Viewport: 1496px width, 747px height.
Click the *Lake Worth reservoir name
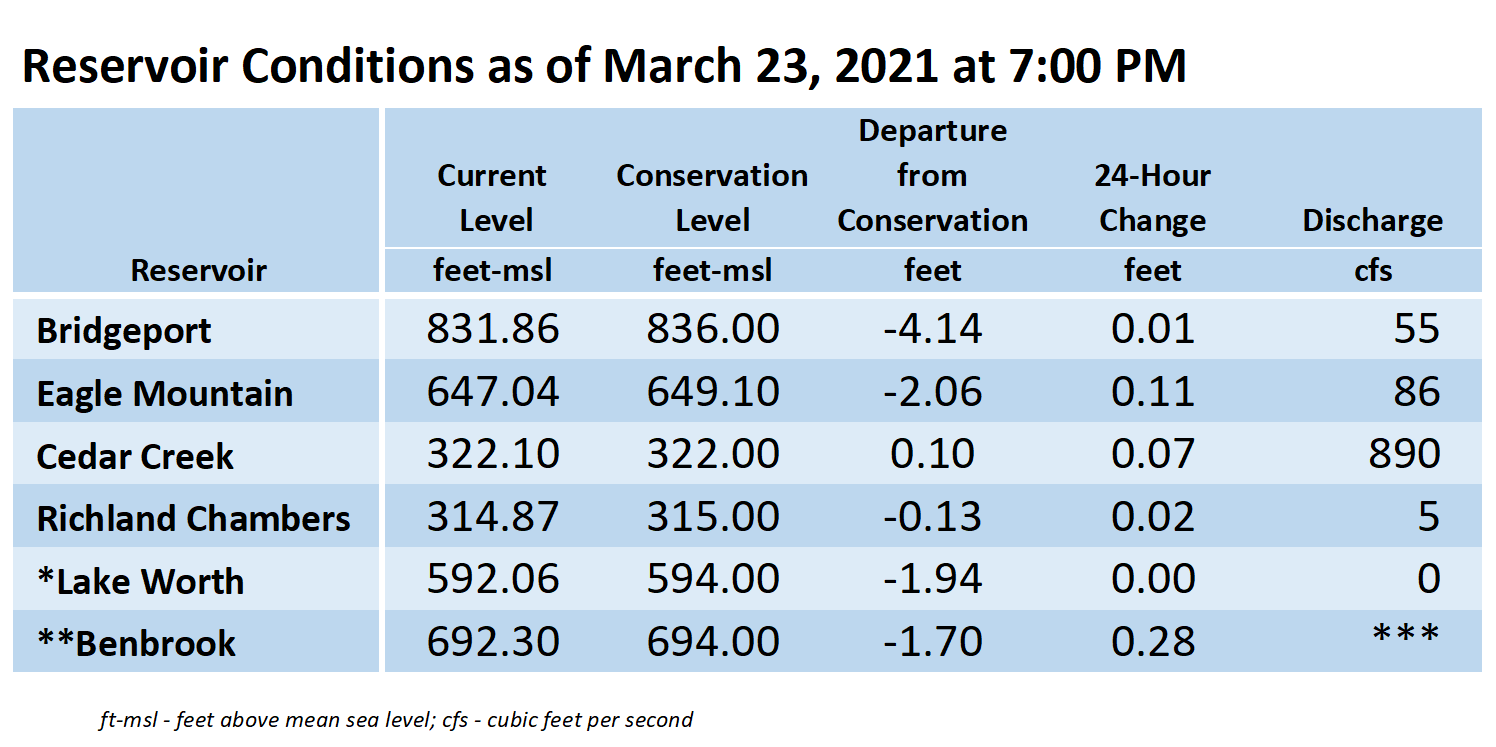[140, 581]
